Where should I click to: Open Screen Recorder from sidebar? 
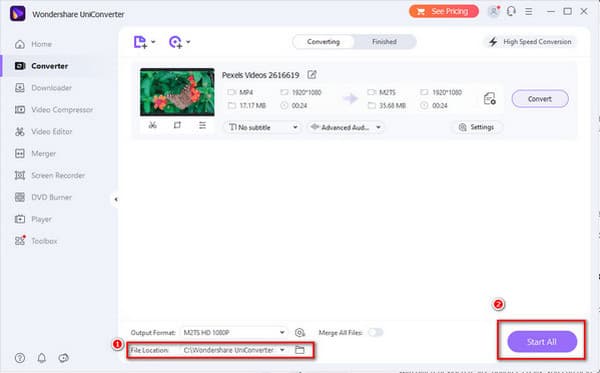pos(49,175)
